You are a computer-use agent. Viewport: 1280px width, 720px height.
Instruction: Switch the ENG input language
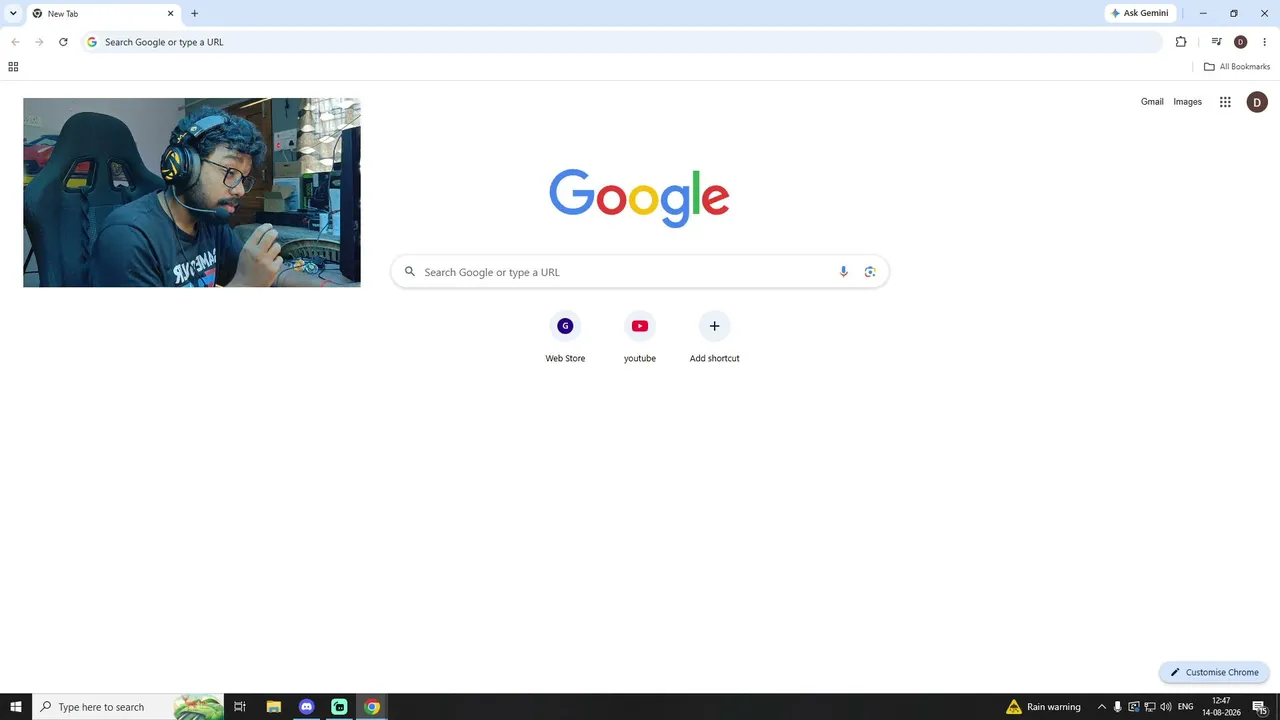click(1186, 707)
